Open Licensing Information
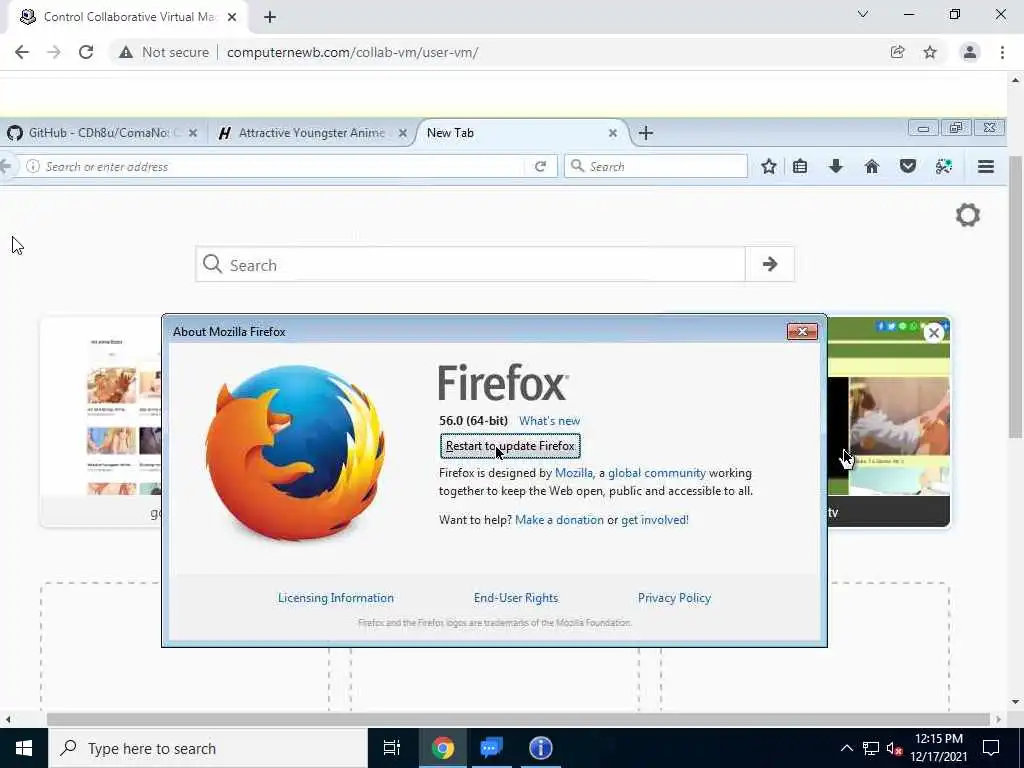1024x768 pixels. point(336,598)
